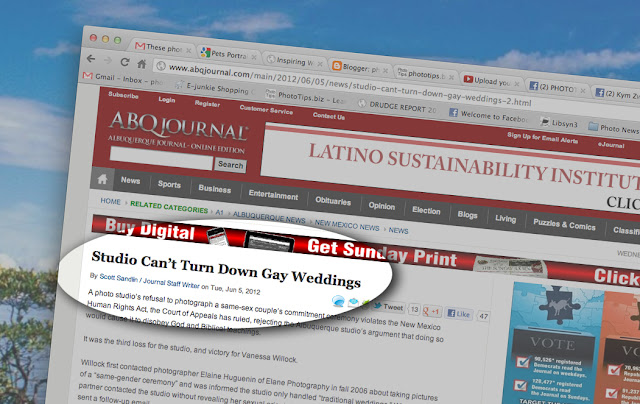Click the browser address bar URL

pos(350,85)
